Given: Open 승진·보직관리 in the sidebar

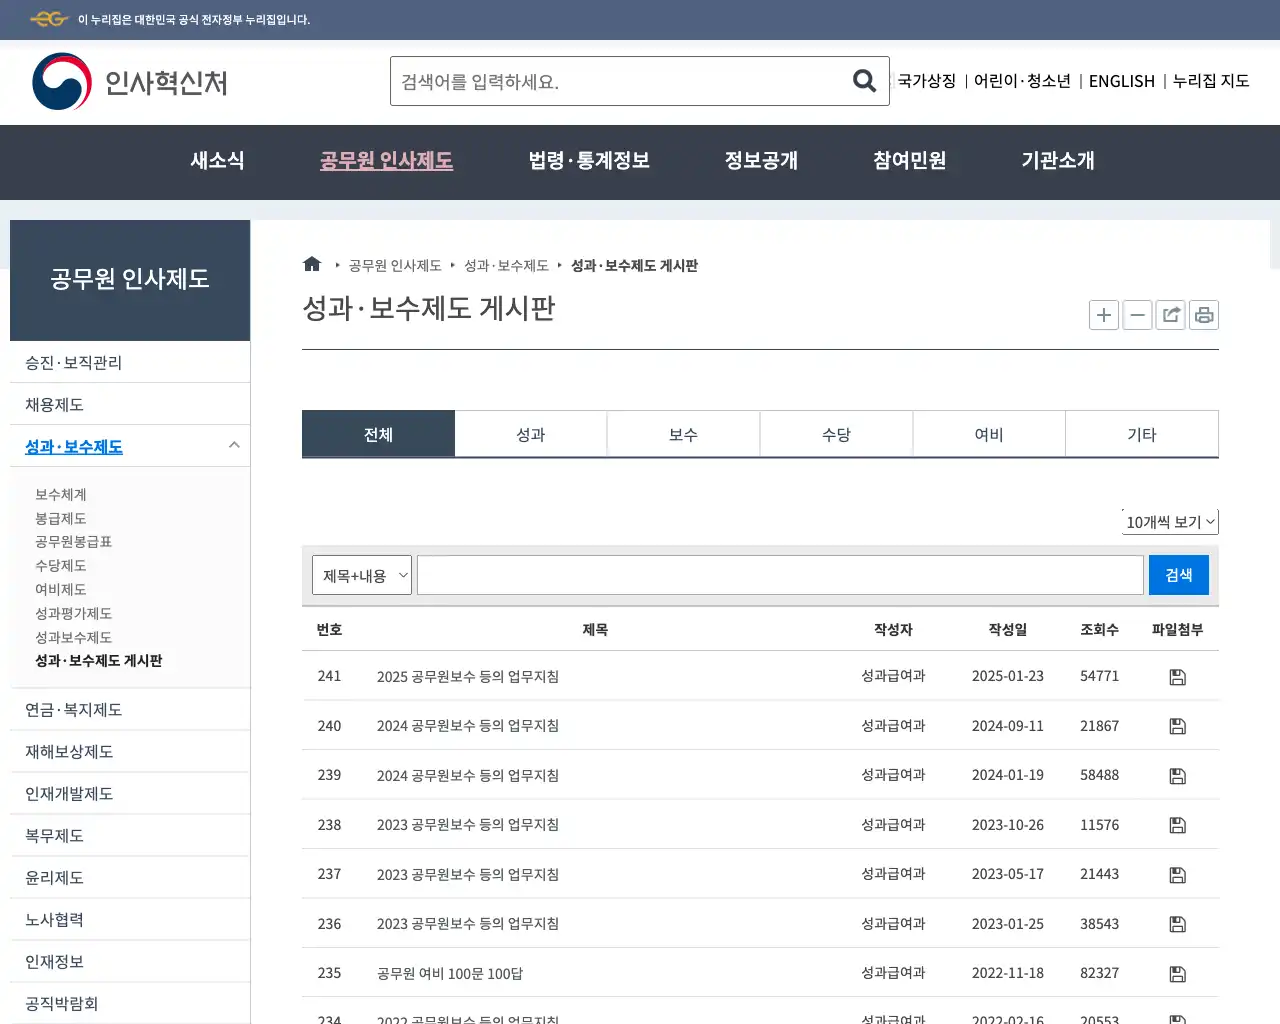Looking at the screenshot, I should pos(130,362).
